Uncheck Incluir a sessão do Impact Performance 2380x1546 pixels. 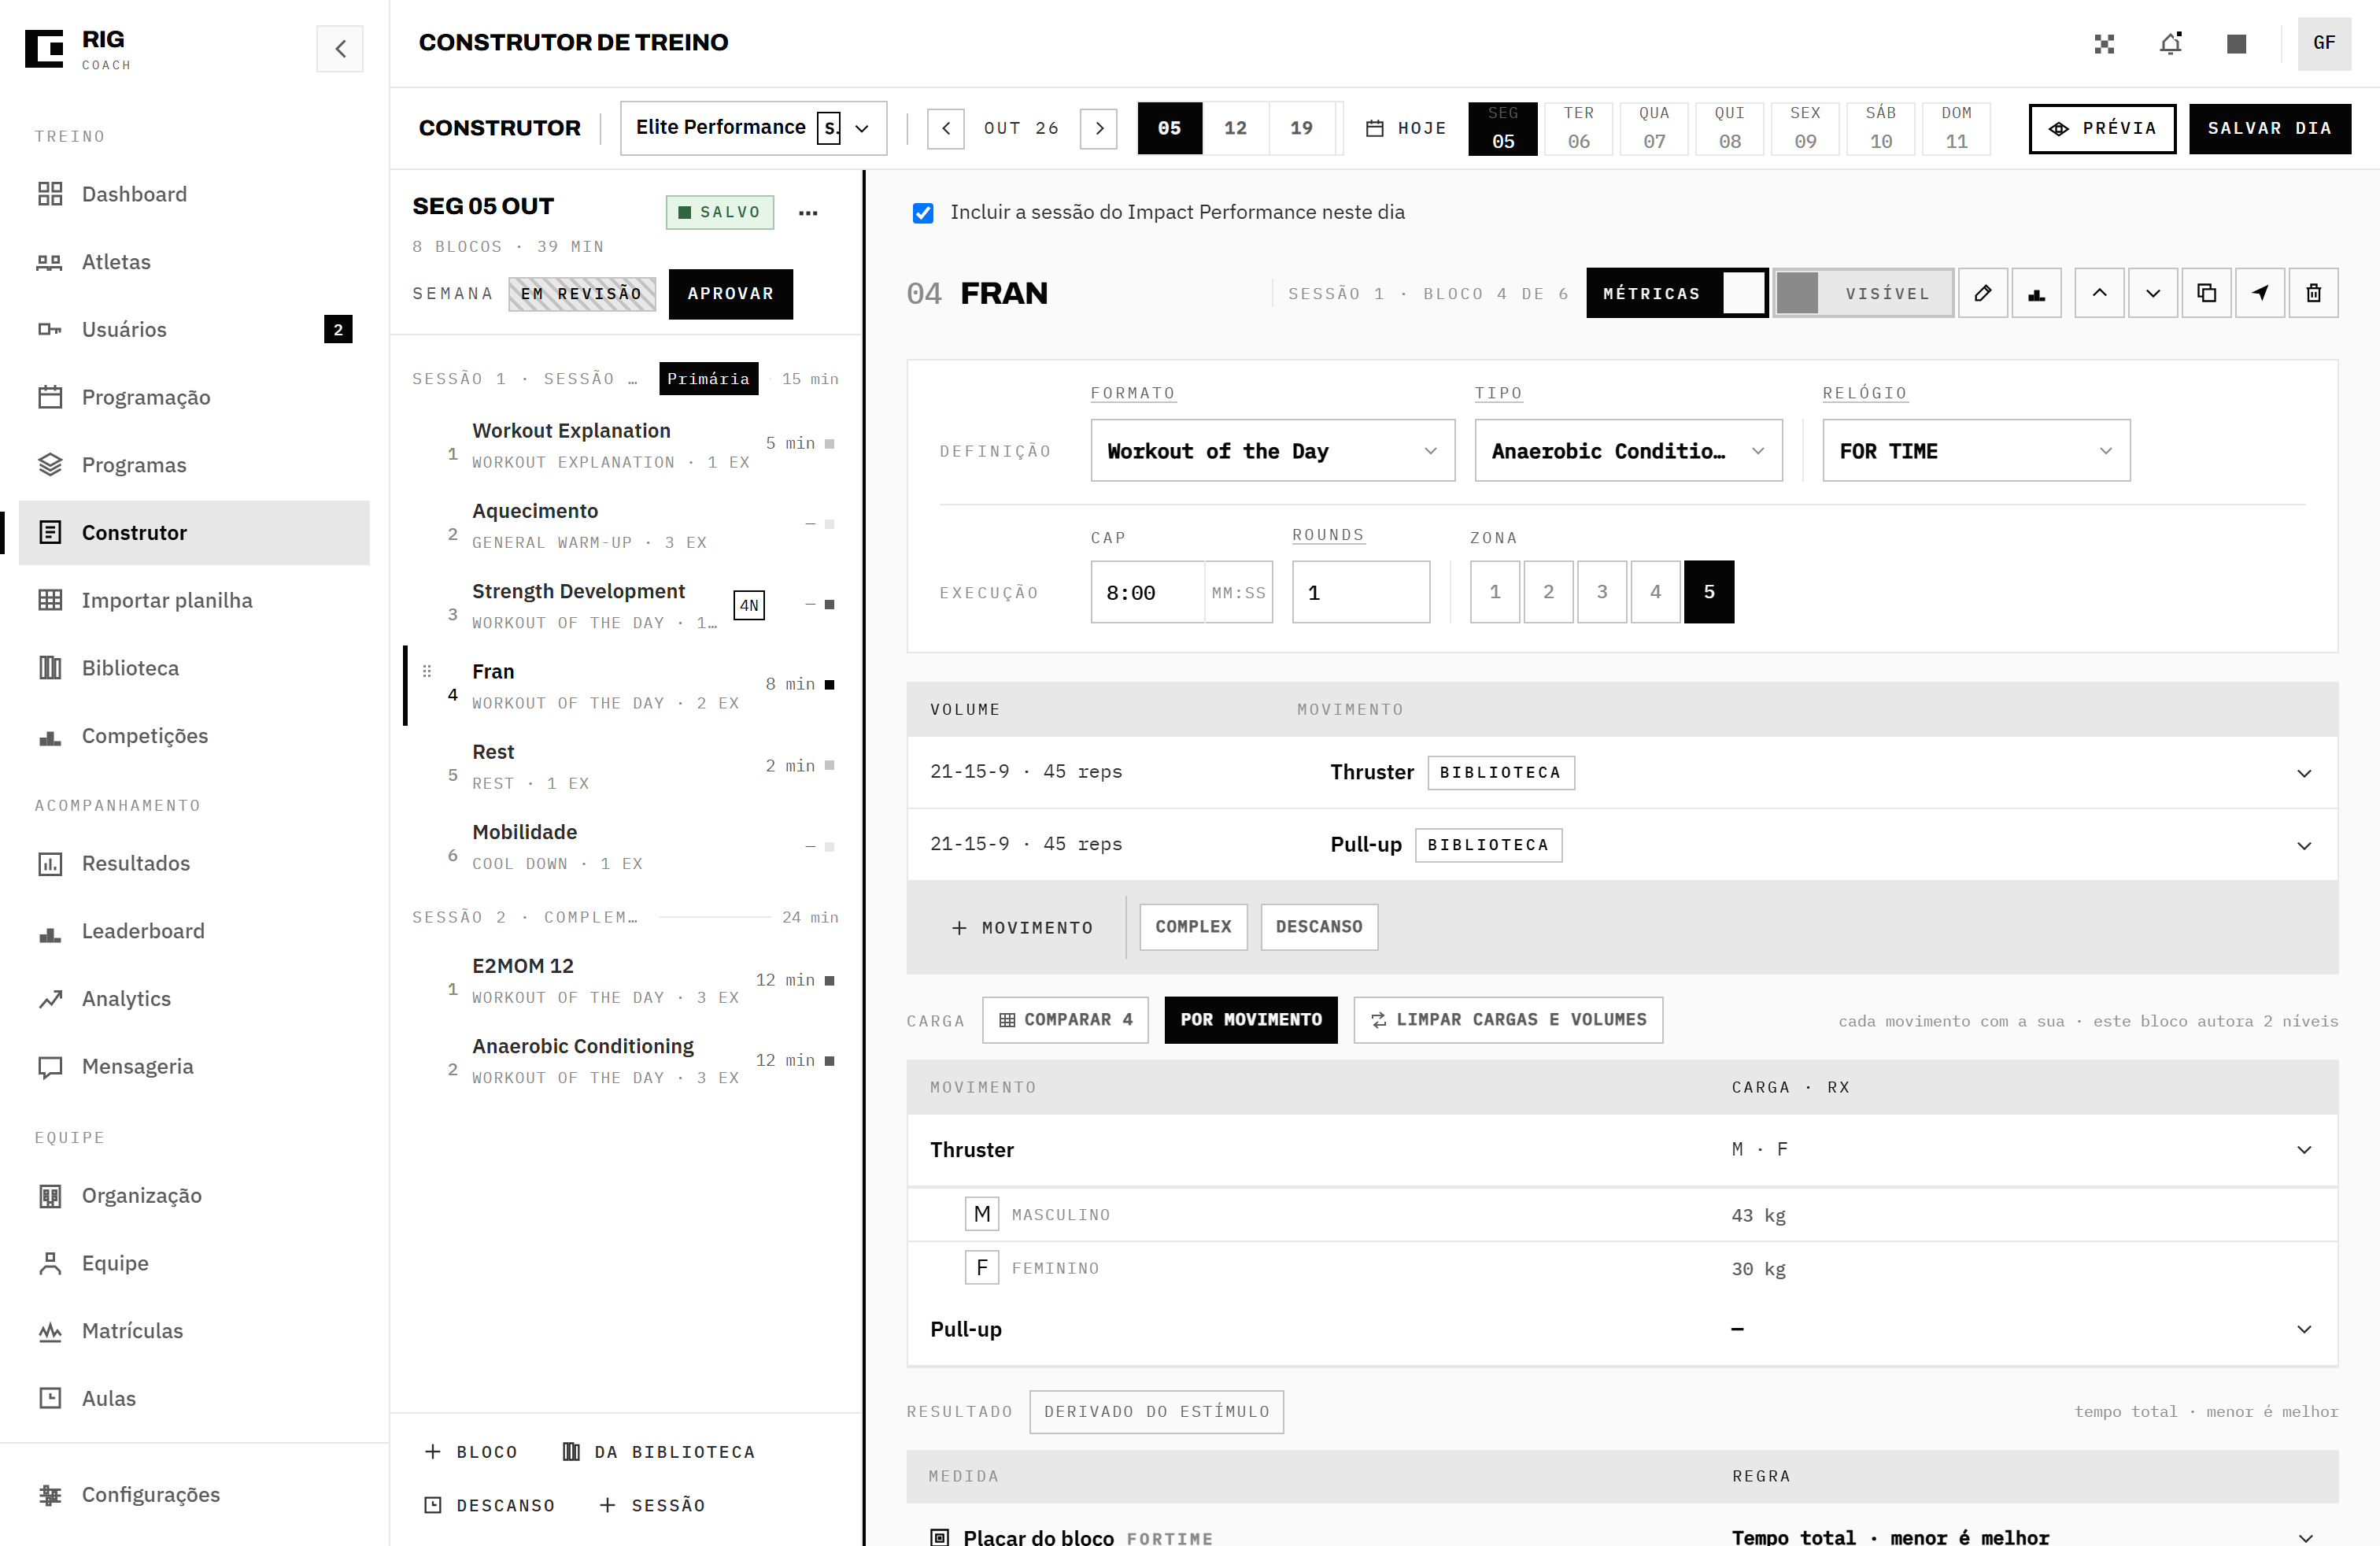point(923,212)
